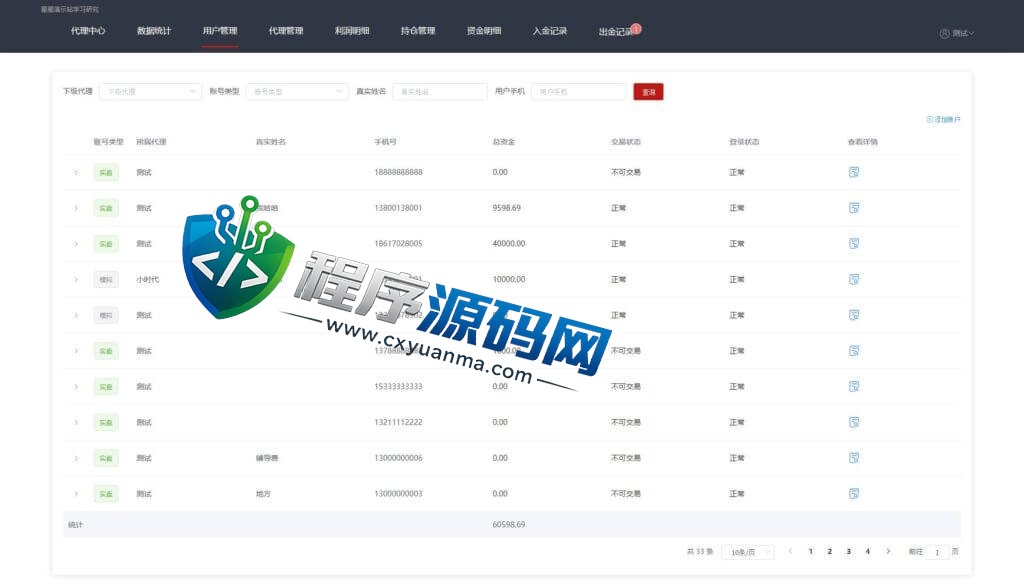1024x586 pixels.
Task: Click total funds value 10000.00
Action: click(509, 279)
